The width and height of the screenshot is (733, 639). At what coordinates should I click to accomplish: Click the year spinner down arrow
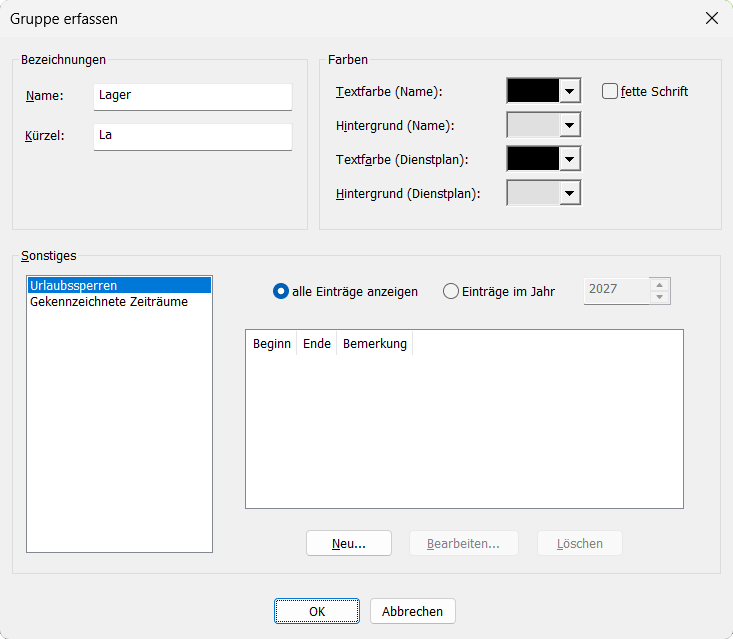[660, 297]
